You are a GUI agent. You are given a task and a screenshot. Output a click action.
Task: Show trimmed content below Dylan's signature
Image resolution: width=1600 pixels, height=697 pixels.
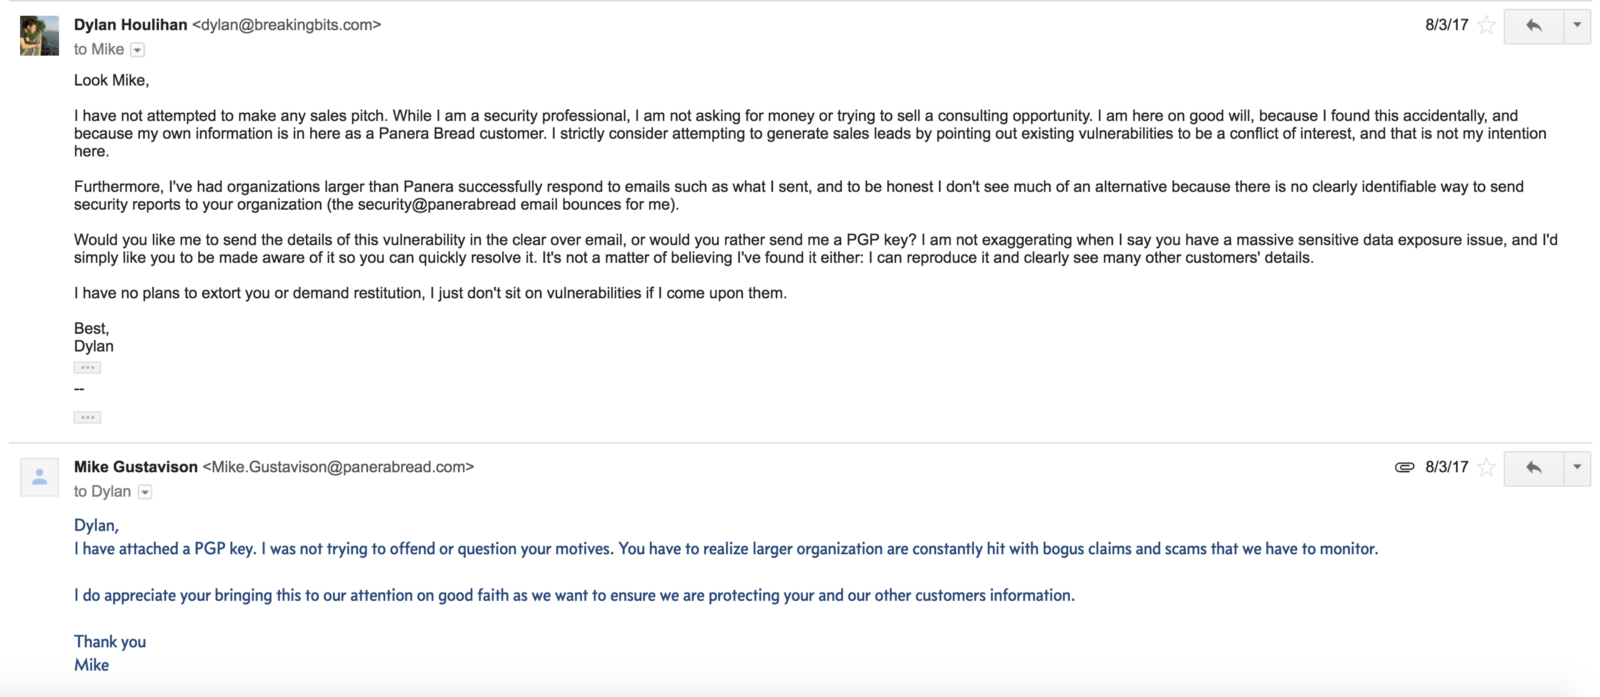(x=87, y=367)
